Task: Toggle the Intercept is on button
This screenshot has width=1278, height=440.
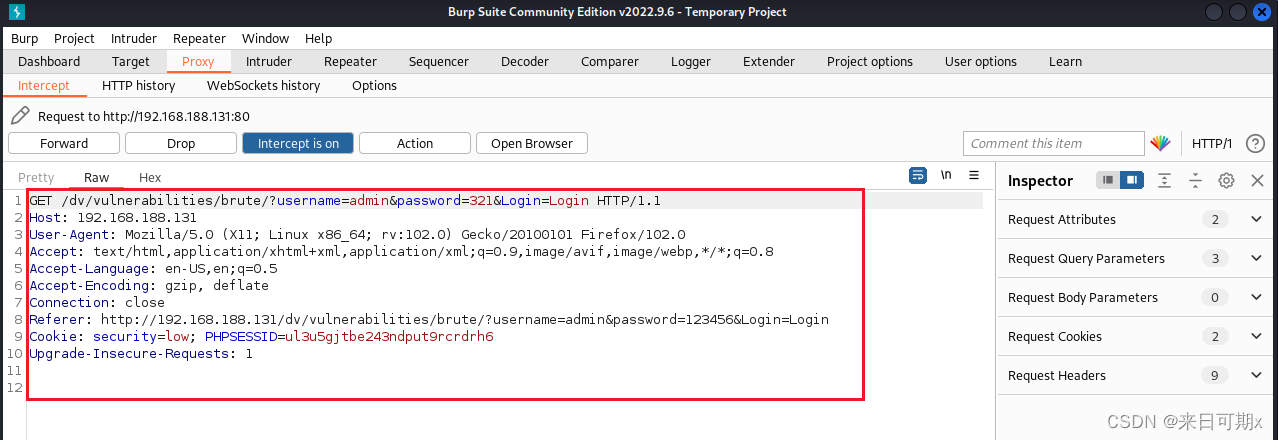Action: pos(298,143)
